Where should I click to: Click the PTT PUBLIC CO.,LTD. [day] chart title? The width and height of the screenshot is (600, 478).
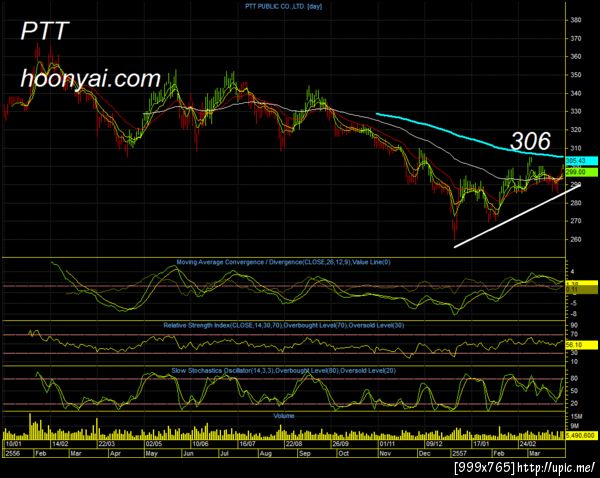coord(284,6)
